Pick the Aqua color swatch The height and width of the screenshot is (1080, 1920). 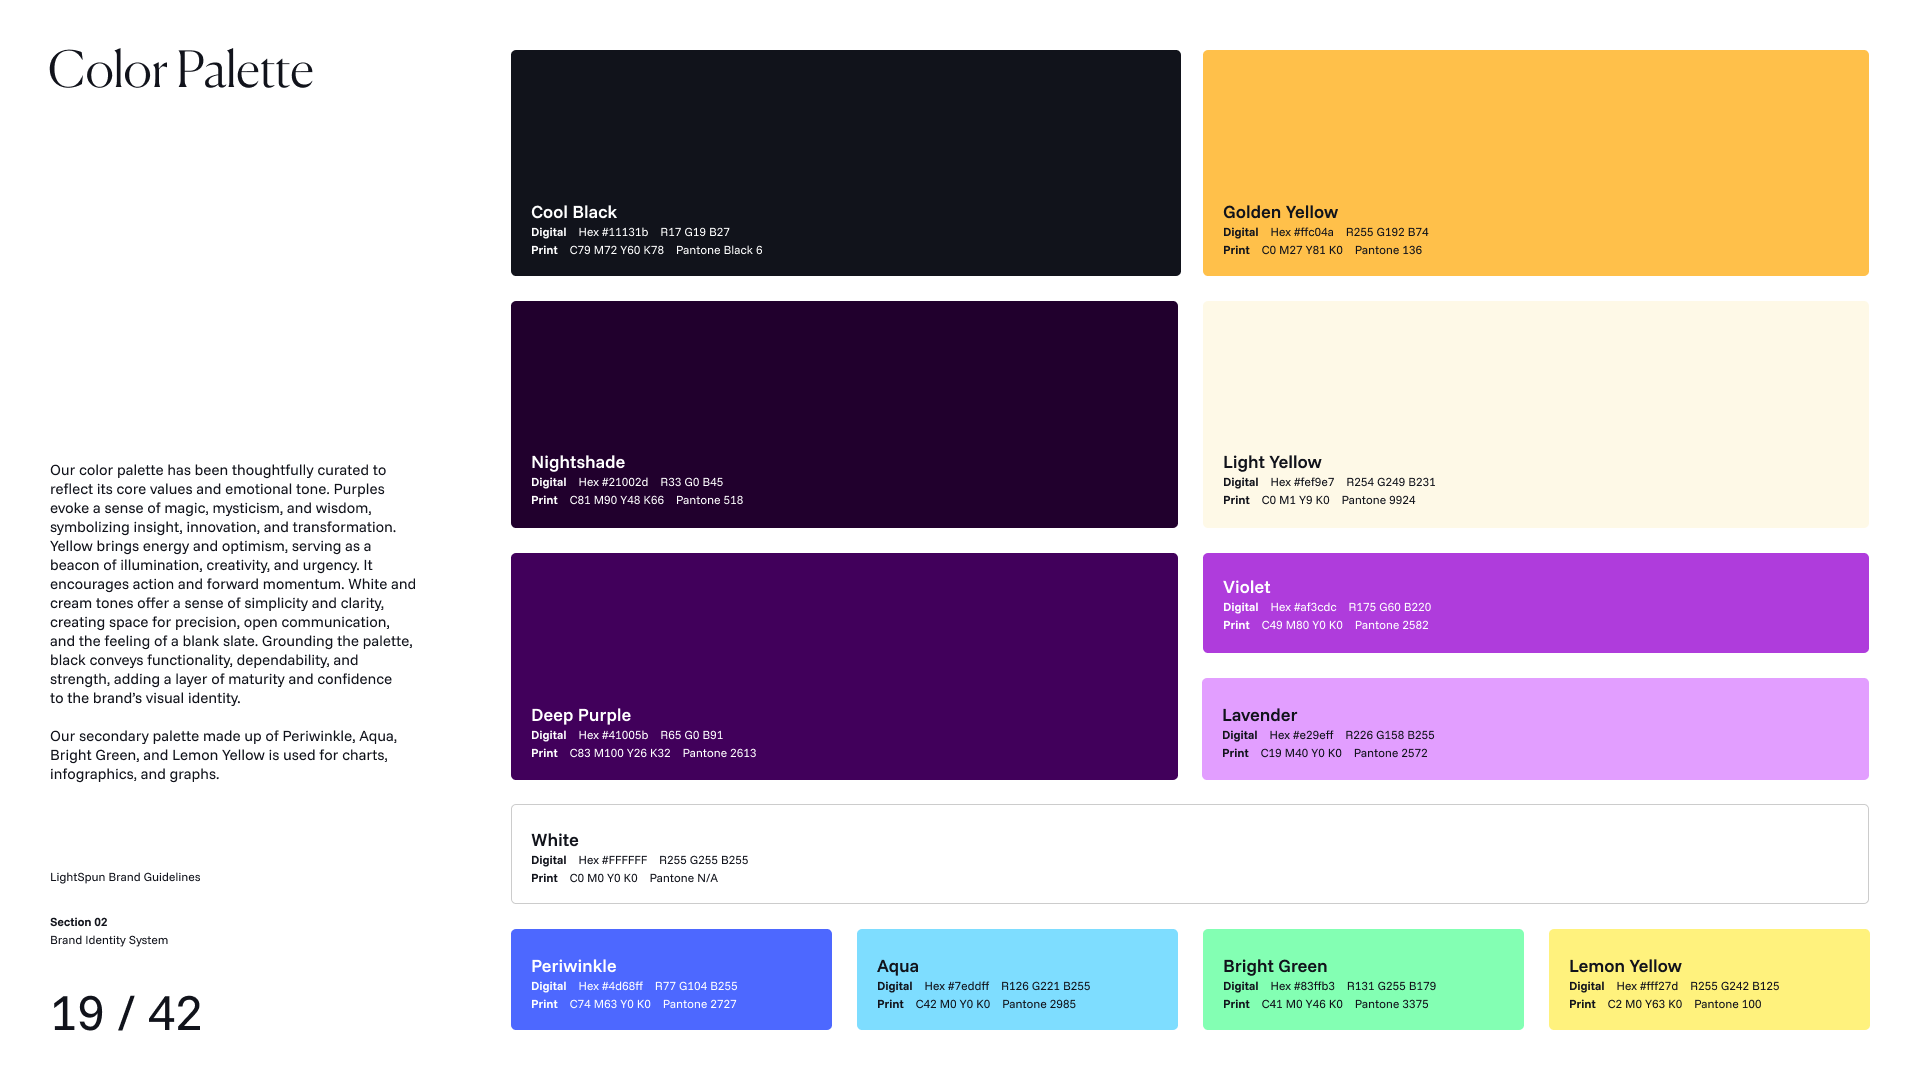click(x=1017, y=979)
